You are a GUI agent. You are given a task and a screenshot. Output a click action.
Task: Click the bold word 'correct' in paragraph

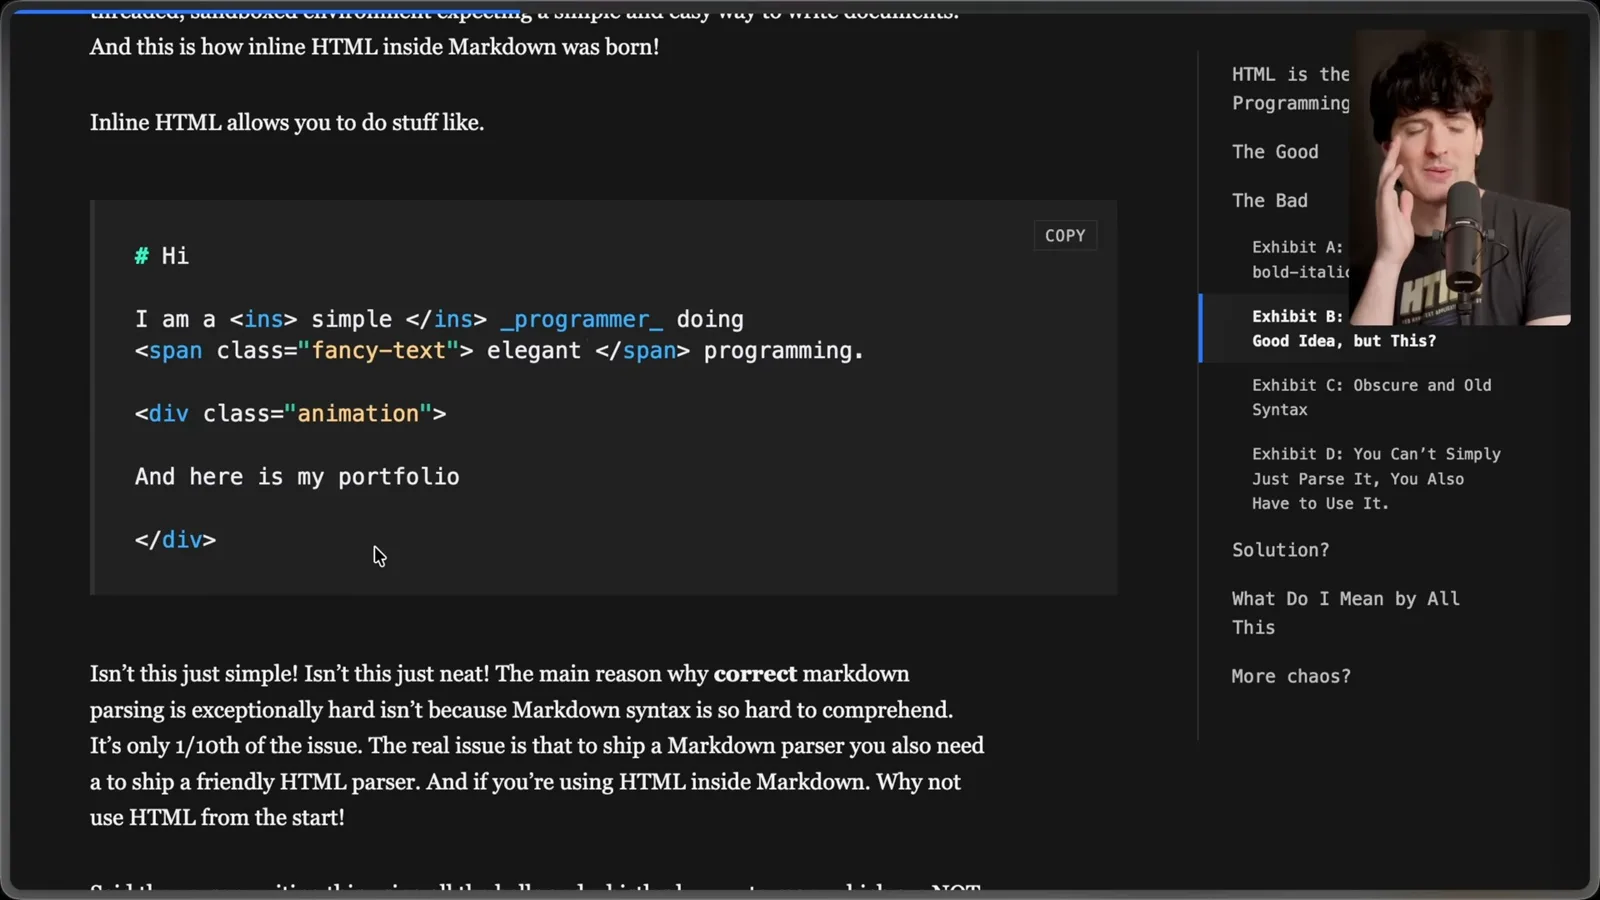coord(755,674)
